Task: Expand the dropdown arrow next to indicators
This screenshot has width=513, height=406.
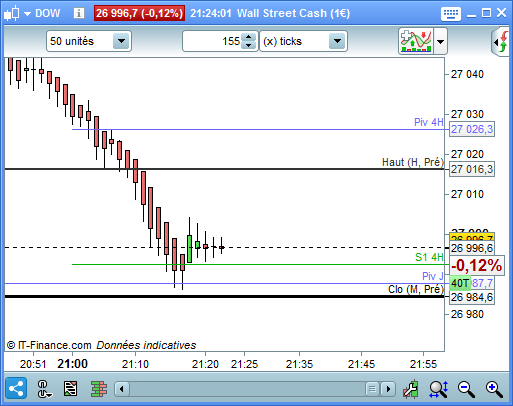Action: pos(440,42)
